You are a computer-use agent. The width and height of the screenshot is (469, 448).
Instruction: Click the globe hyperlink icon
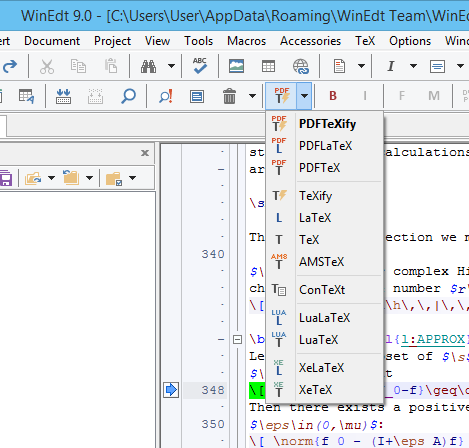pyautogui.click(x=301, y=66)
